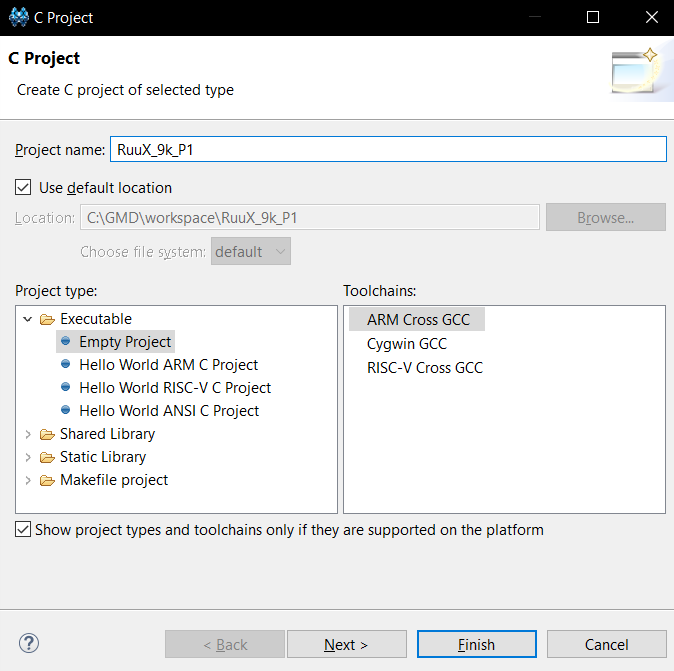The height and width of the screenshot is (671, 674).
Task: Click the help question mark icon
Action: pyautogui.click(x=29, y=643)
